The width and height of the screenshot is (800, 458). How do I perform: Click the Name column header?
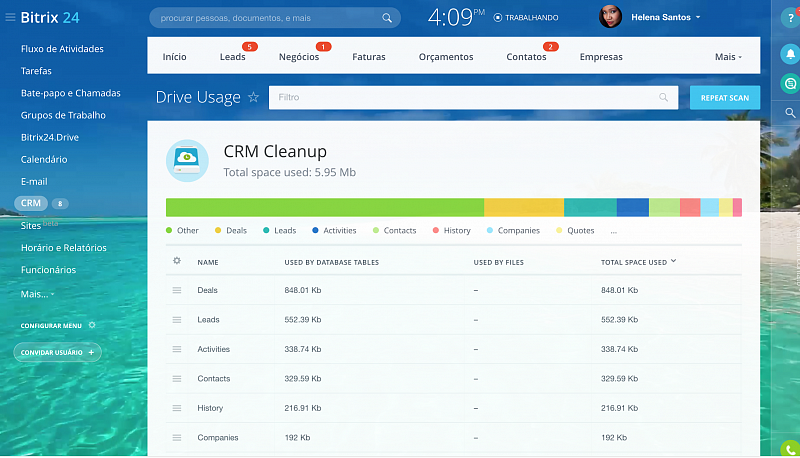tap(208, 262)
